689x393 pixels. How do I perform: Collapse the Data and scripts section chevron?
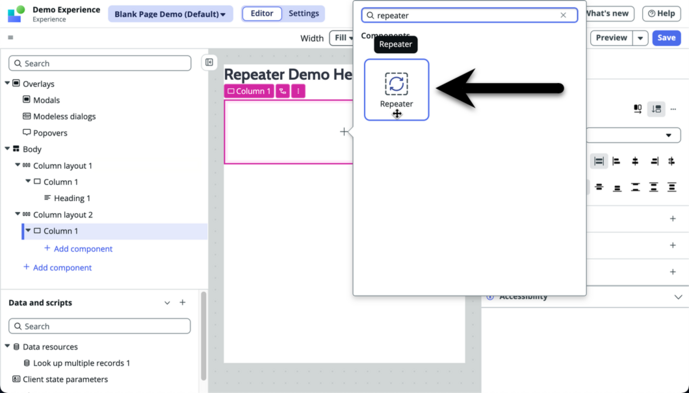[x=167, y=302]
